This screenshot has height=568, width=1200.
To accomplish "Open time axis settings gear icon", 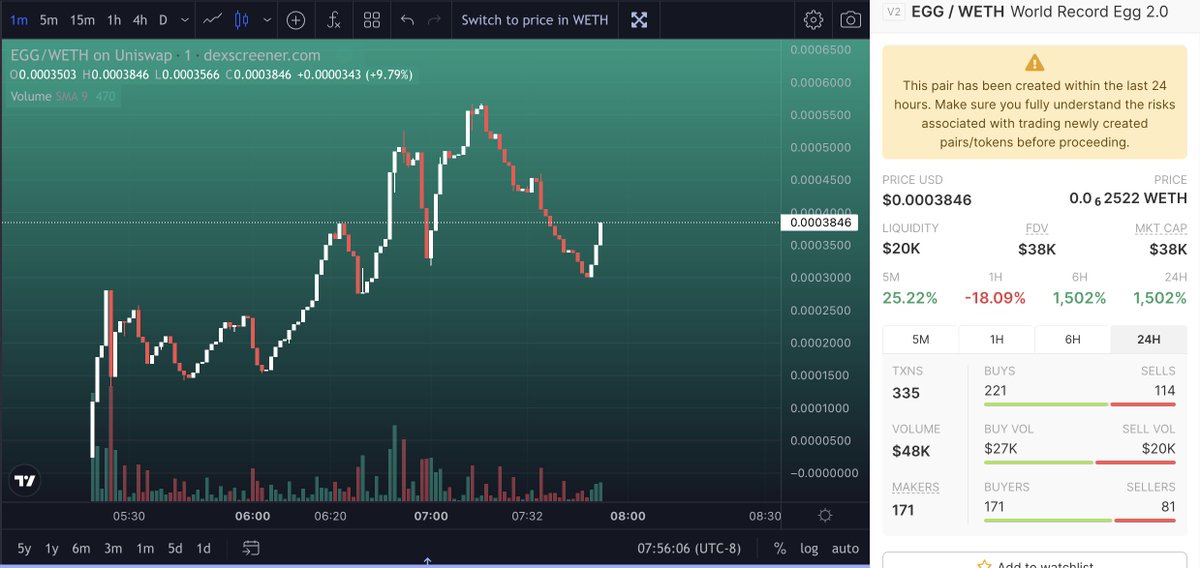I will point(825,515).
